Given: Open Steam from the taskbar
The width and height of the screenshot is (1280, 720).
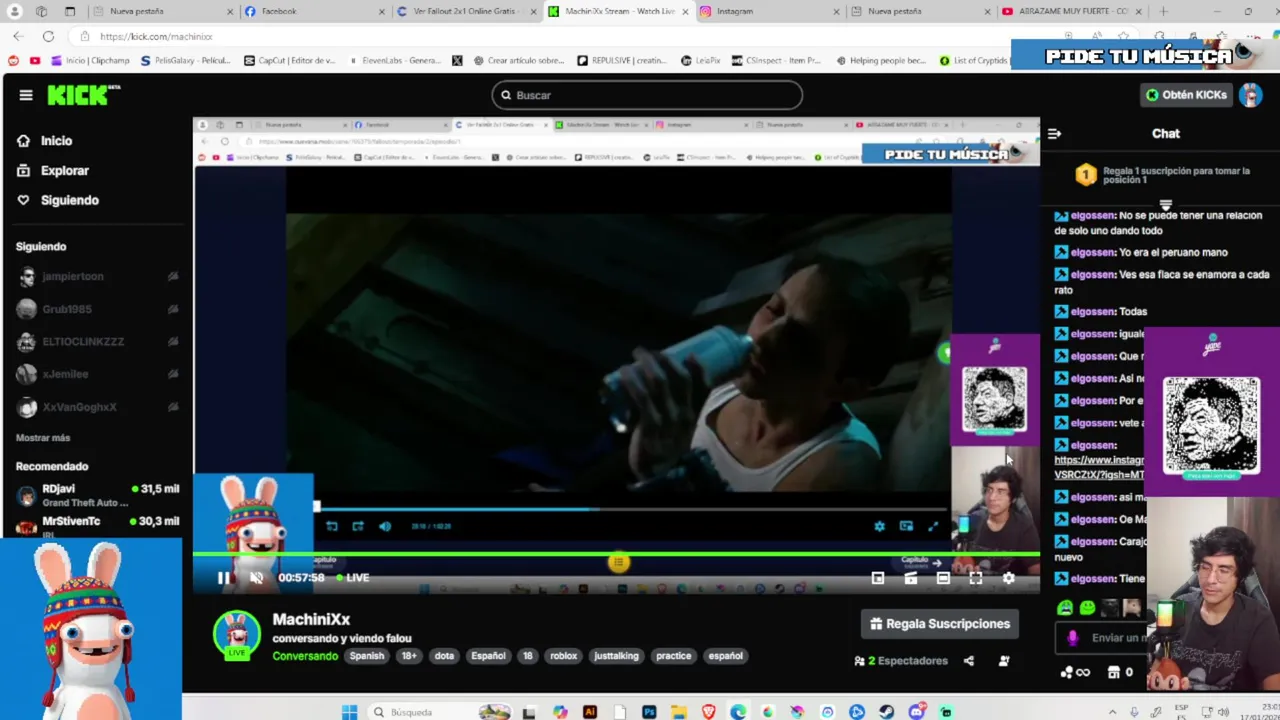Looking at the screenshot, I should pyautogui.click(x=887, y=712).
